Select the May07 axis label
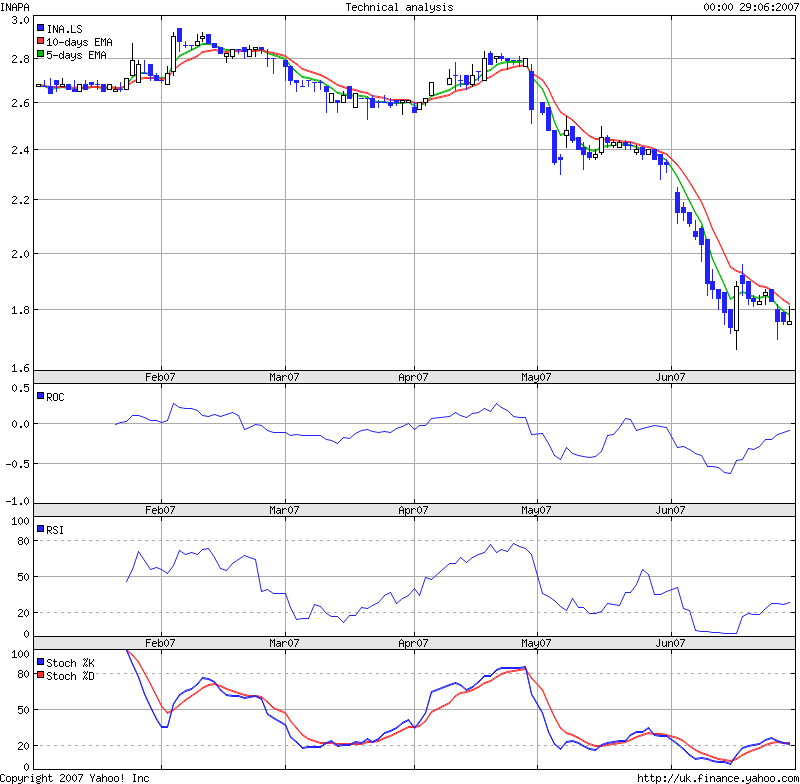This screenshot has width=800, height=784. (537, 375)
